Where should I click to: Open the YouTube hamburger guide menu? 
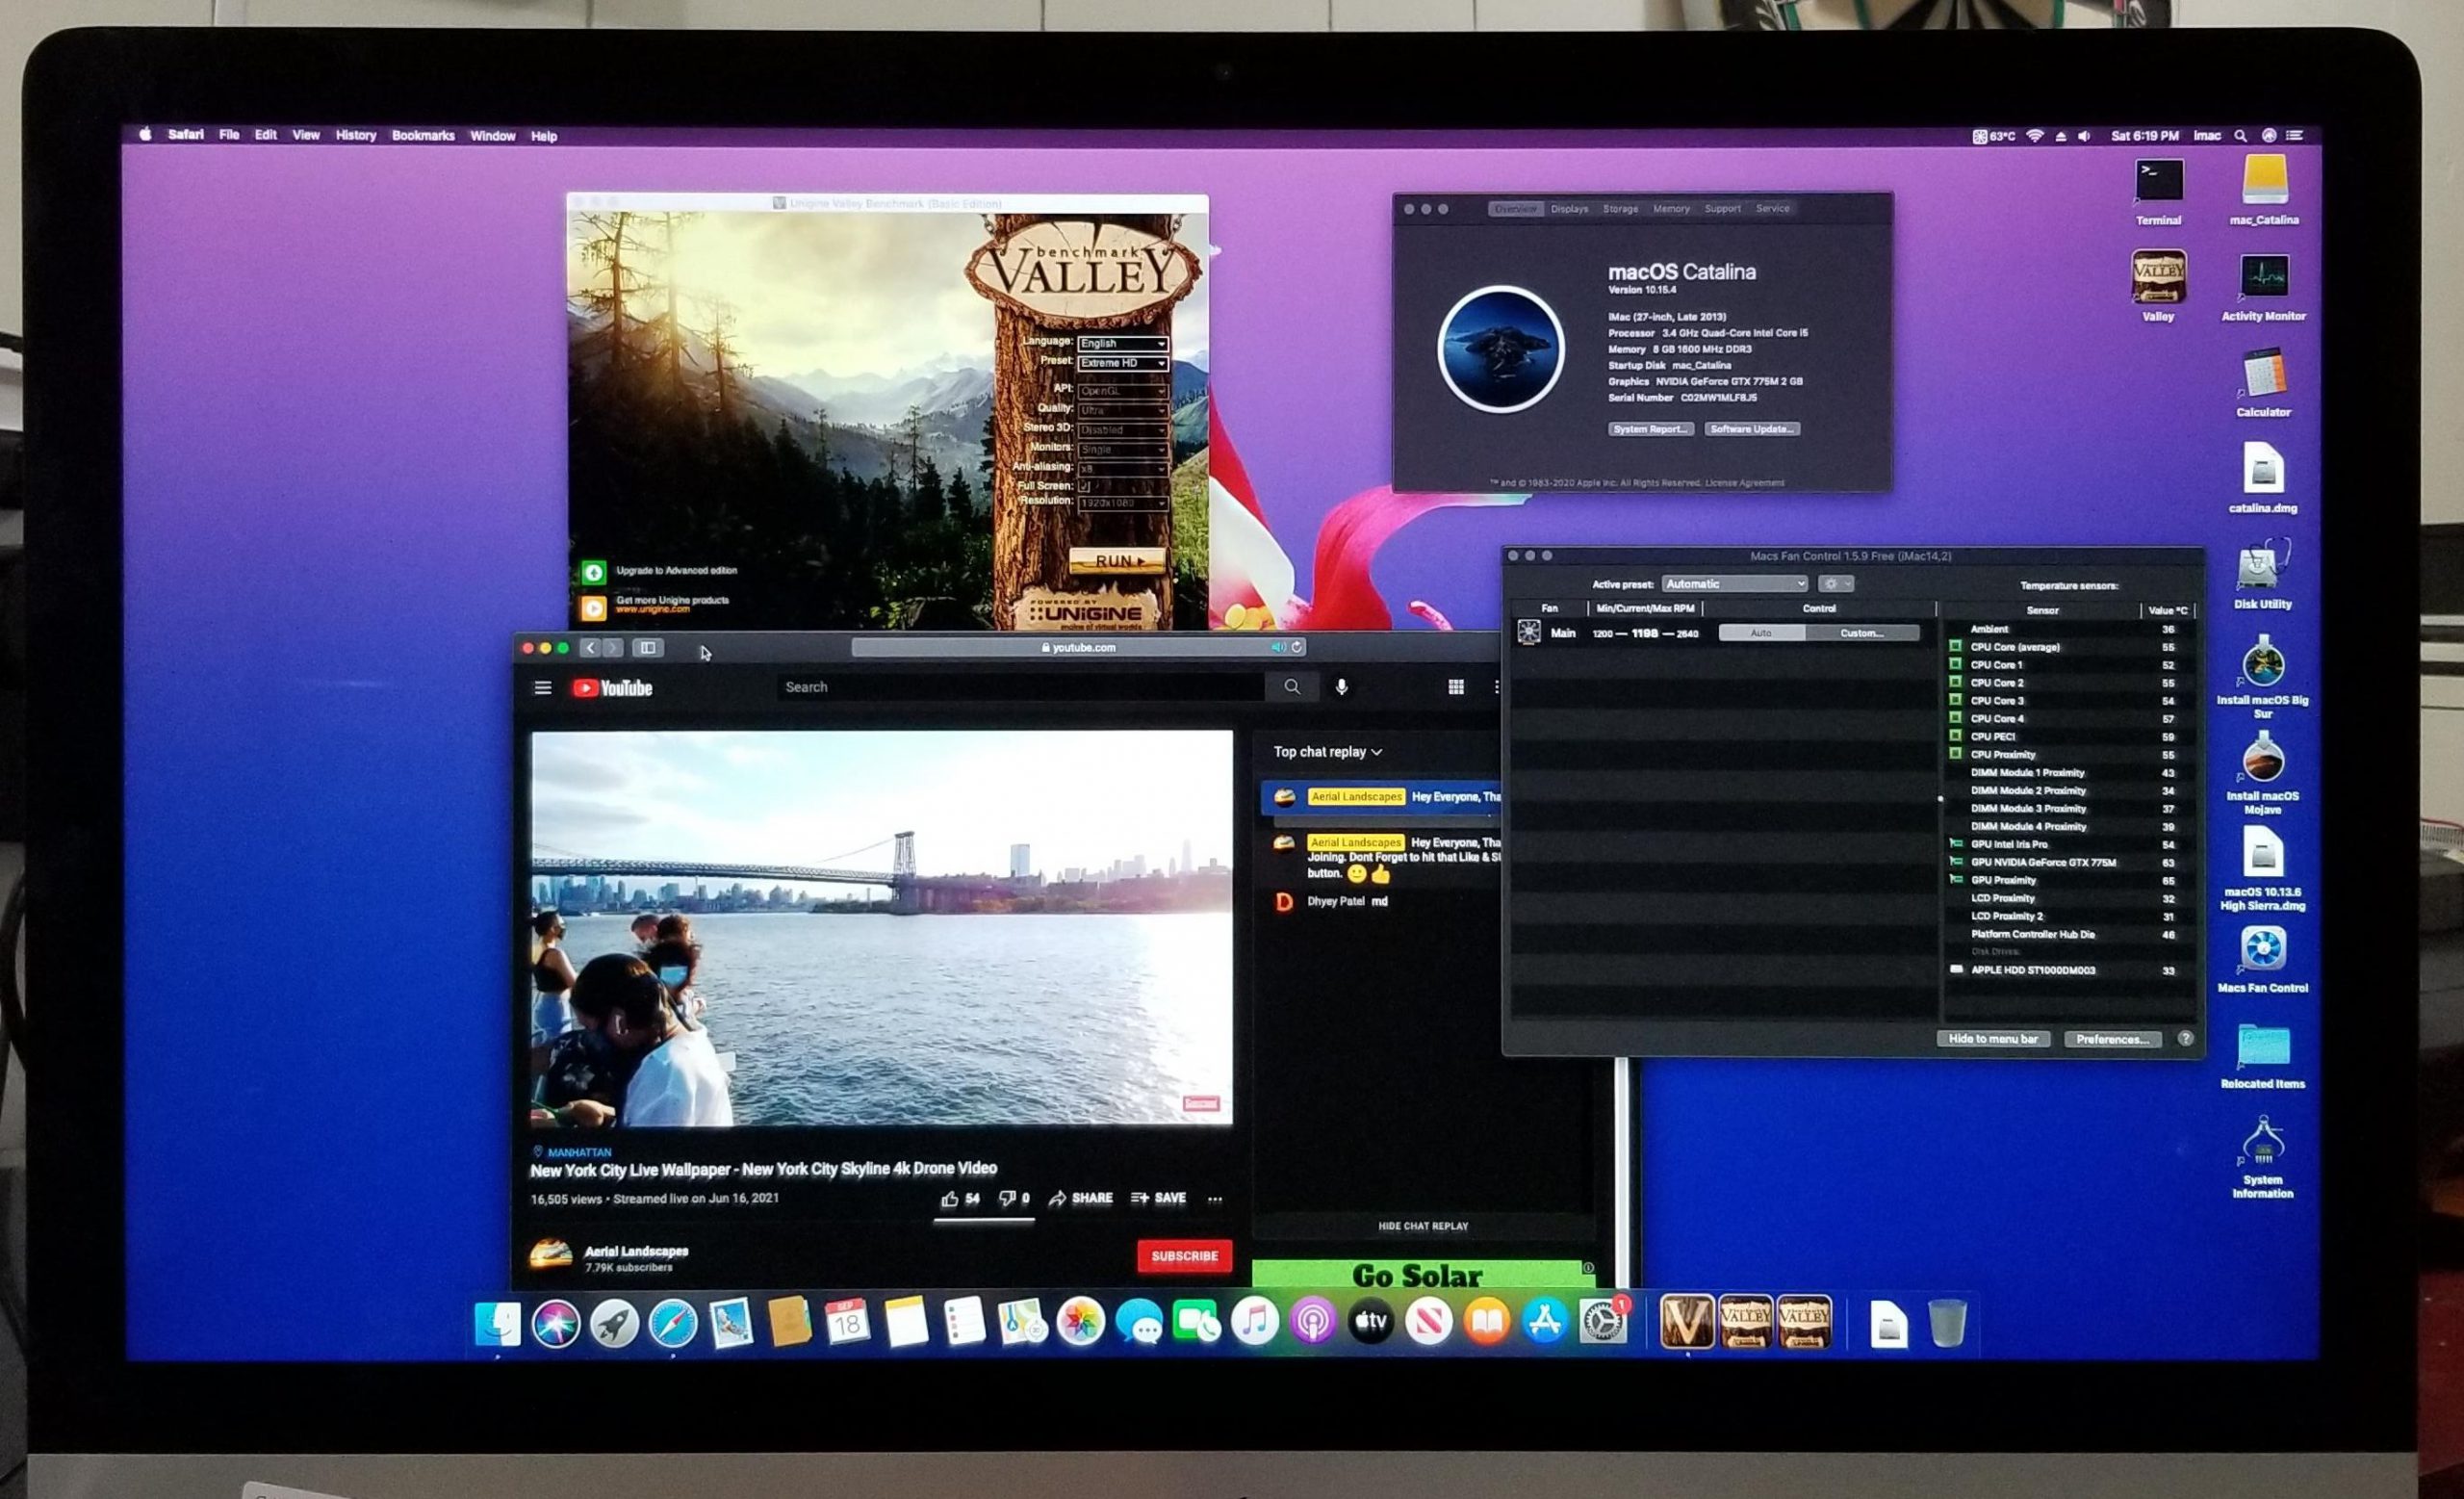[x=543, y=688]
